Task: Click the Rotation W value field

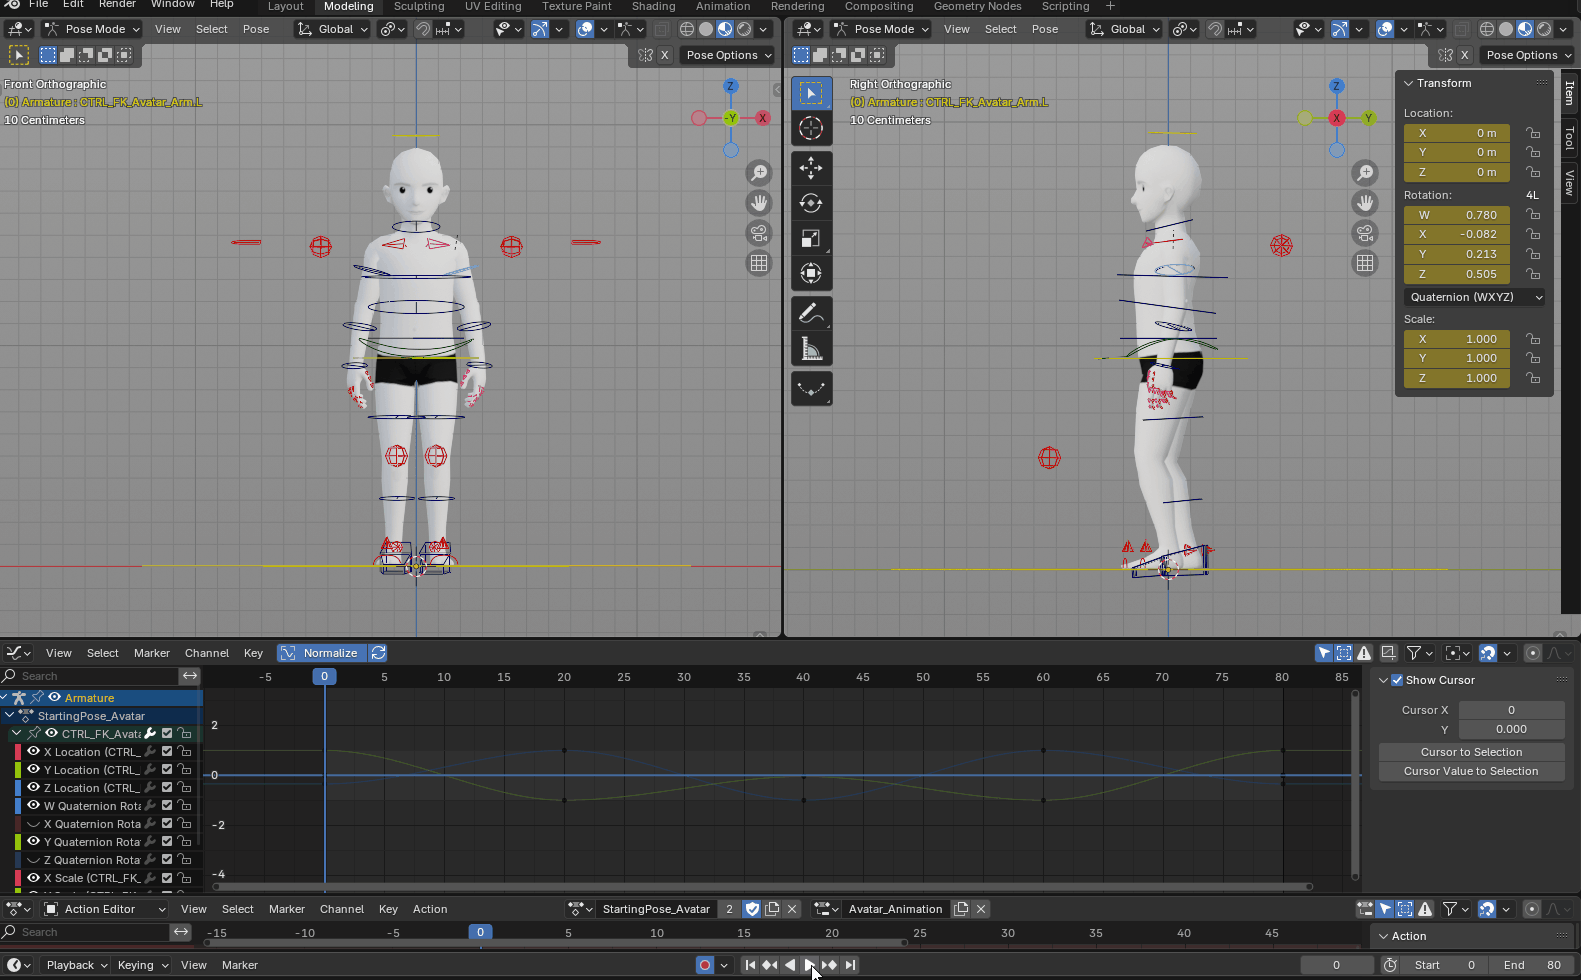Action: [1456, 215]
